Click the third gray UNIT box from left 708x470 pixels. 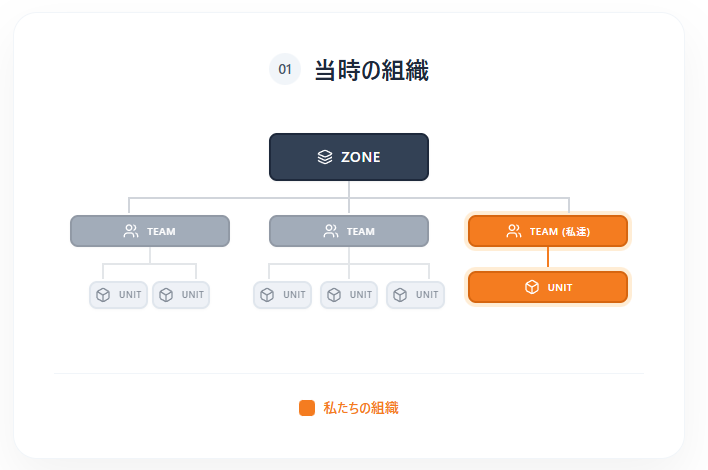coord(283,295)
